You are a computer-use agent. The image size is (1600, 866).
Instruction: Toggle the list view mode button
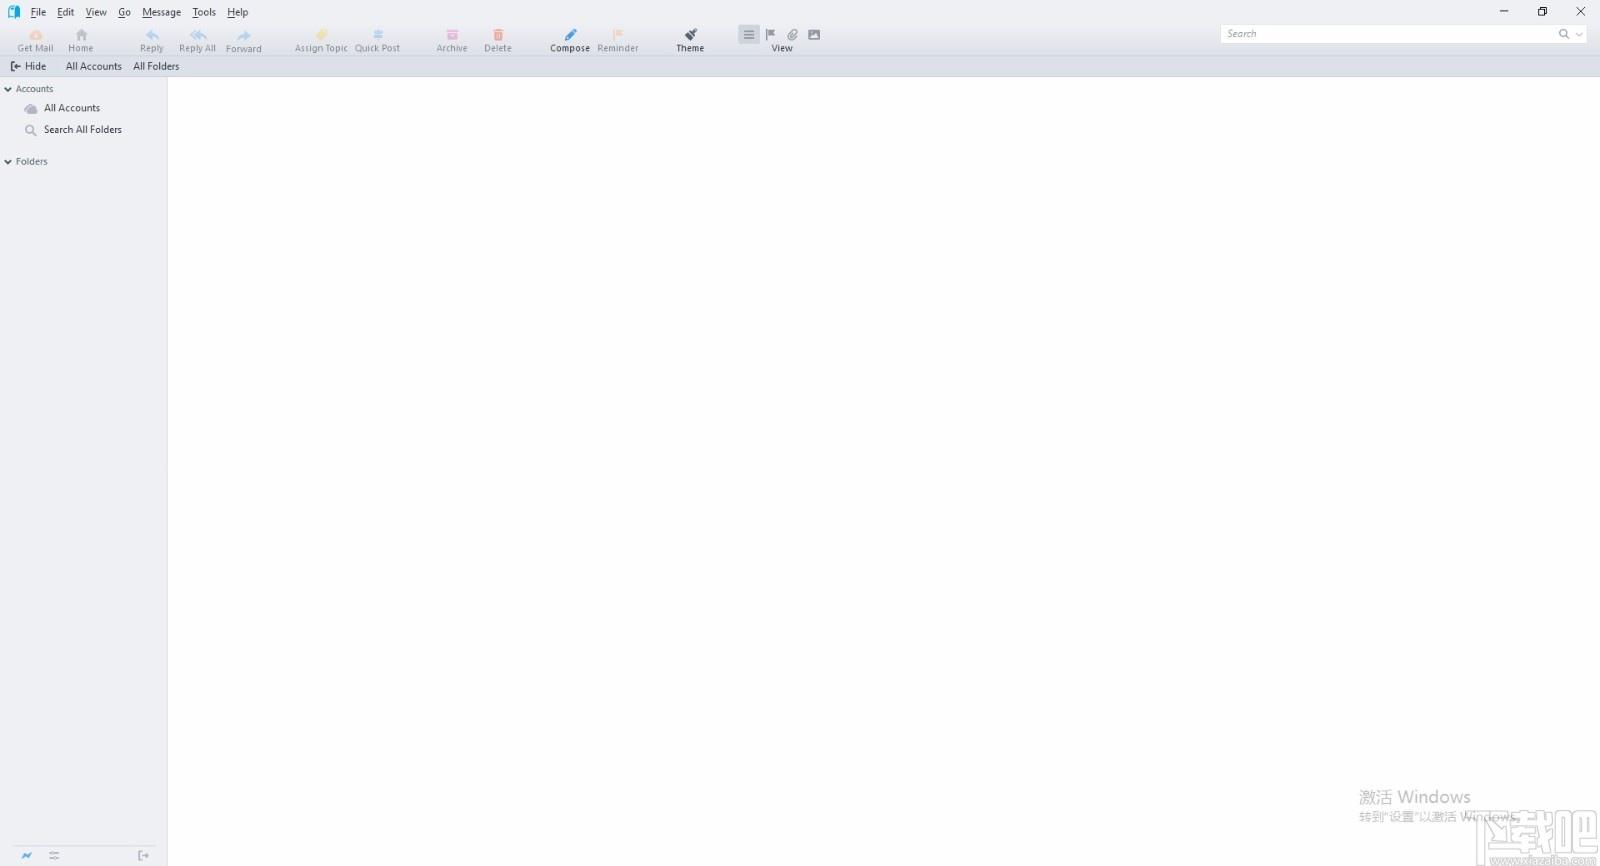point(748,34)
